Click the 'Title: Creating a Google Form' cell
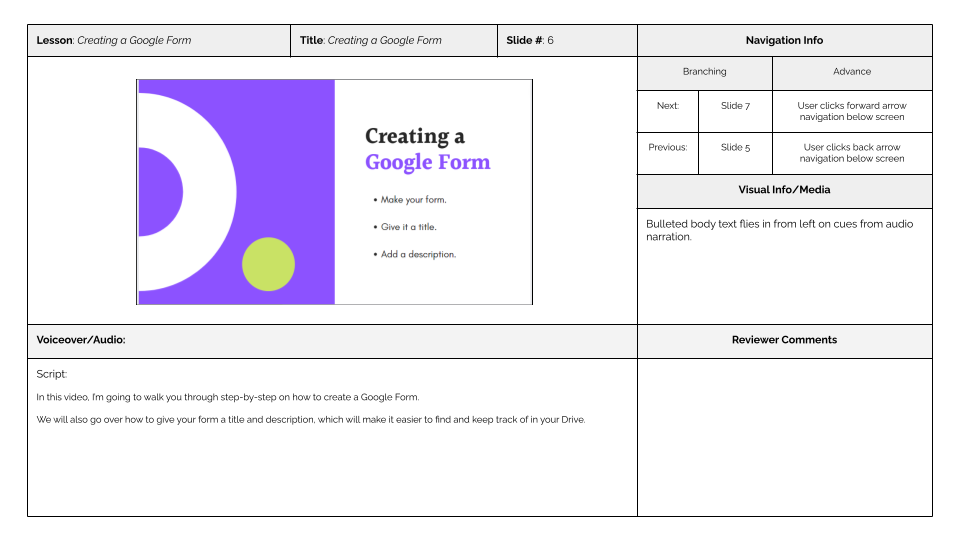Image resolution: width=960 pixels, height=540 pixels. pyautogui.click(x=394, y=40)
